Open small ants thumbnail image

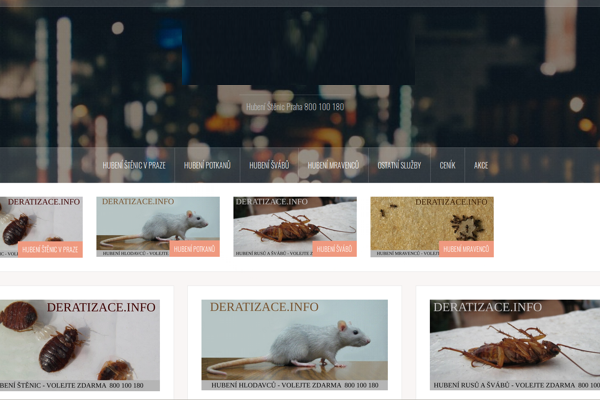tap(432, 227)
